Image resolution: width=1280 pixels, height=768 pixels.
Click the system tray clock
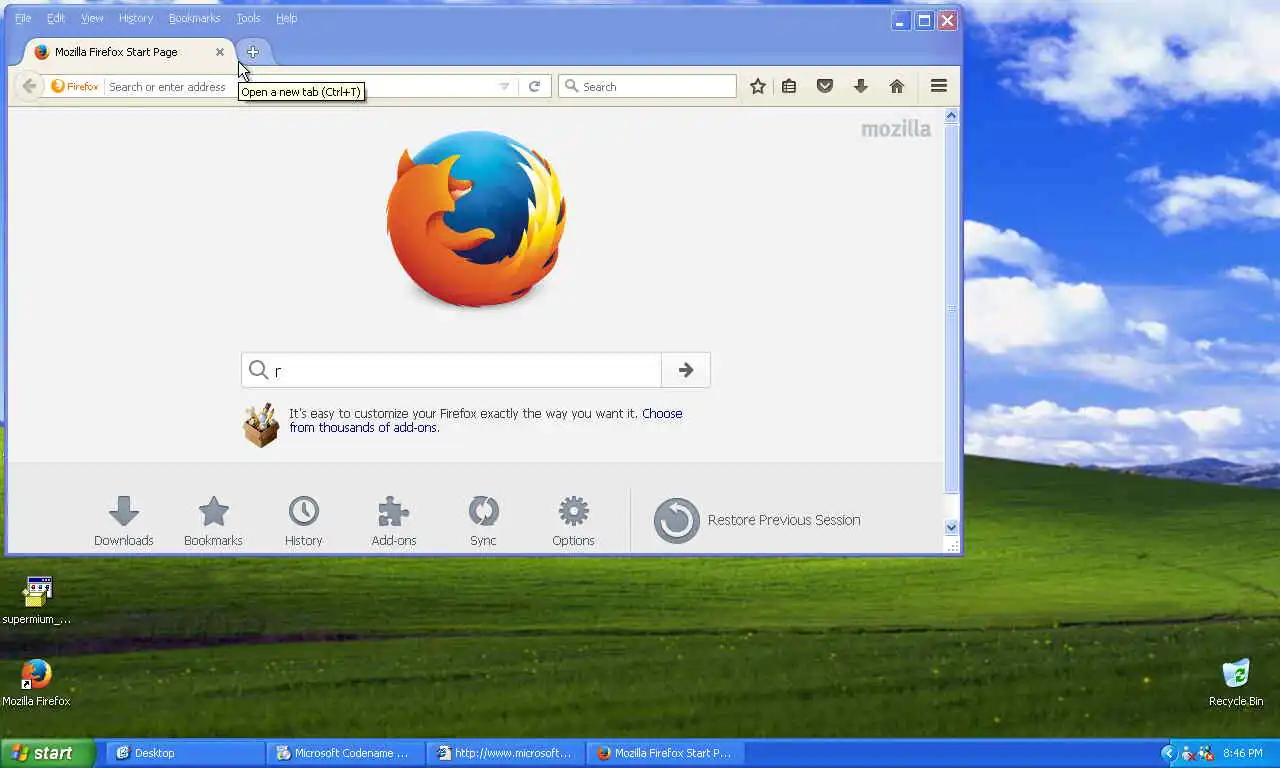[1243, 753]
